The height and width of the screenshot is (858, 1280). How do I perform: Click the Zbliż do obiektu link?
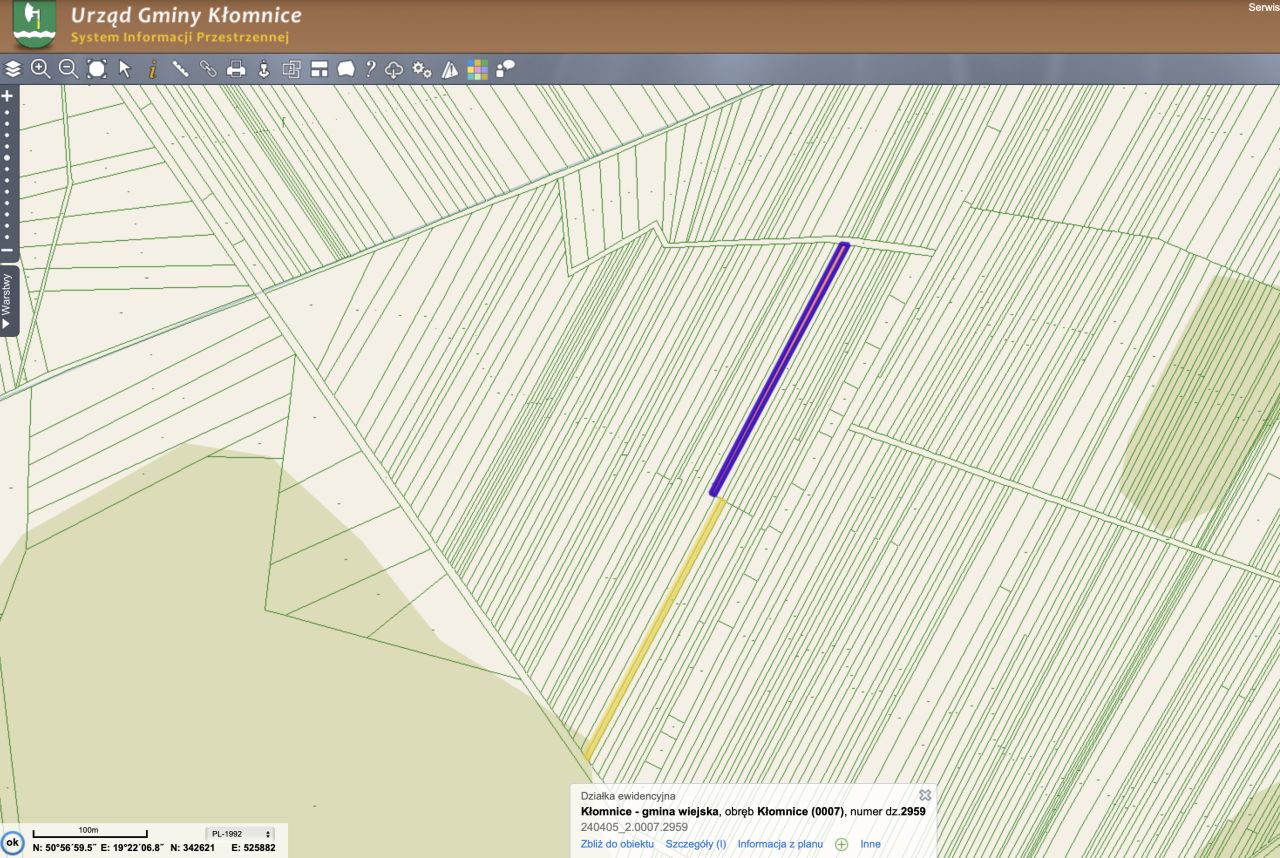(x=617, y=844)
